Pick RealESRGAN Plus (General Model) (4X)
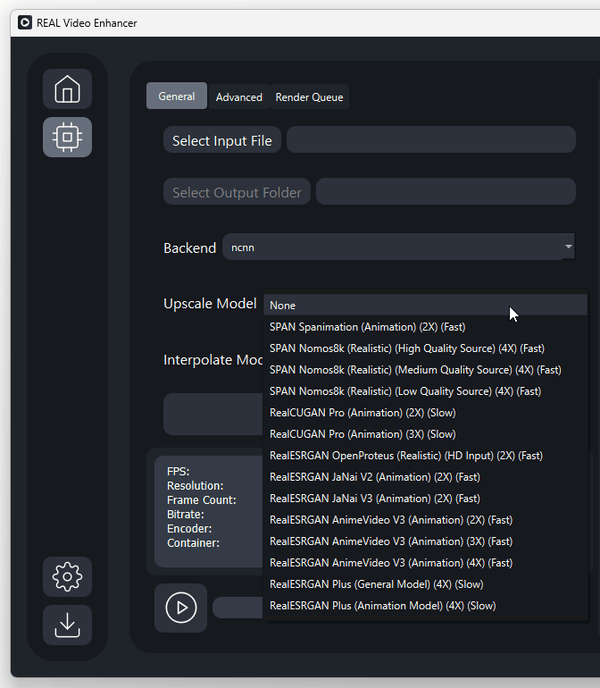Image resolution: width=600 pixels, height=688 pixels. (x=425, y=584)
